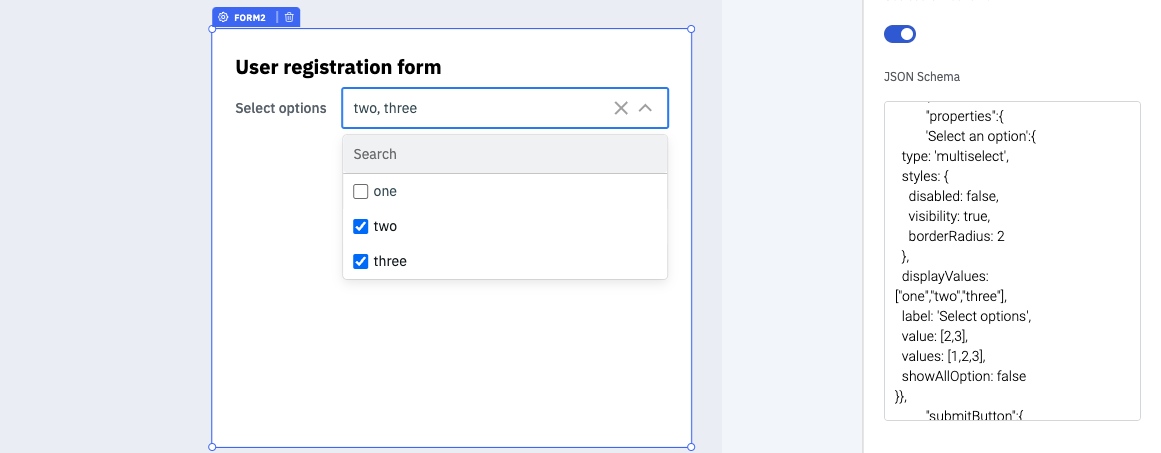Click bottom-left resize handle of form
The width and height of the screenshot is (1161, 453).
[x=212, y=447]
